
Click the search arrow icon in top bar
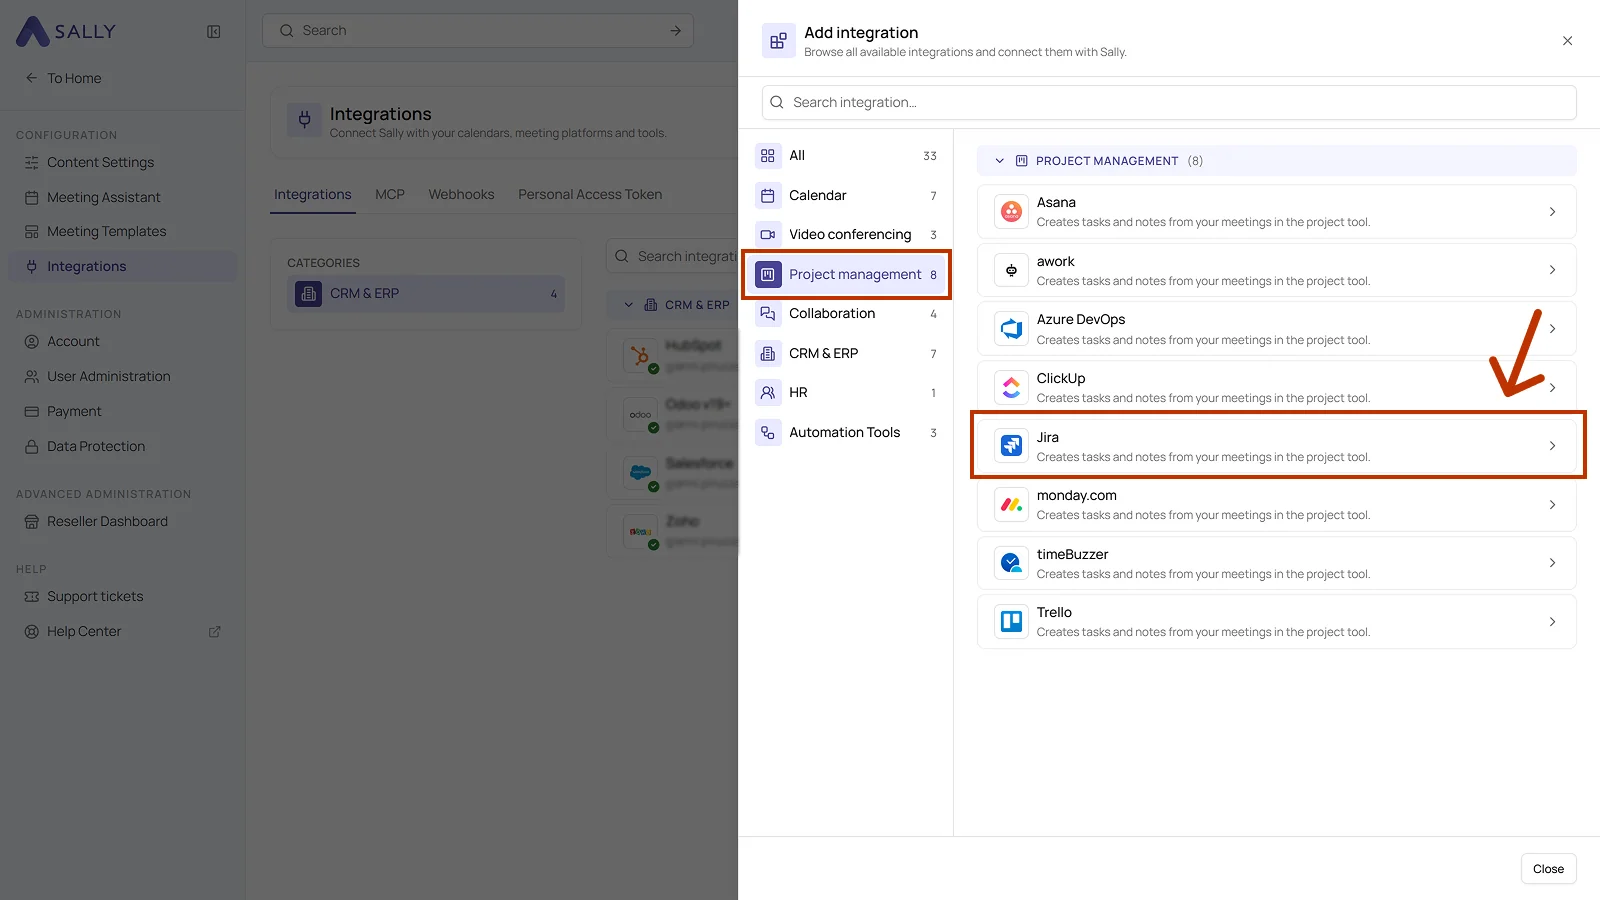pyautogui.click(x=676, y=31)
